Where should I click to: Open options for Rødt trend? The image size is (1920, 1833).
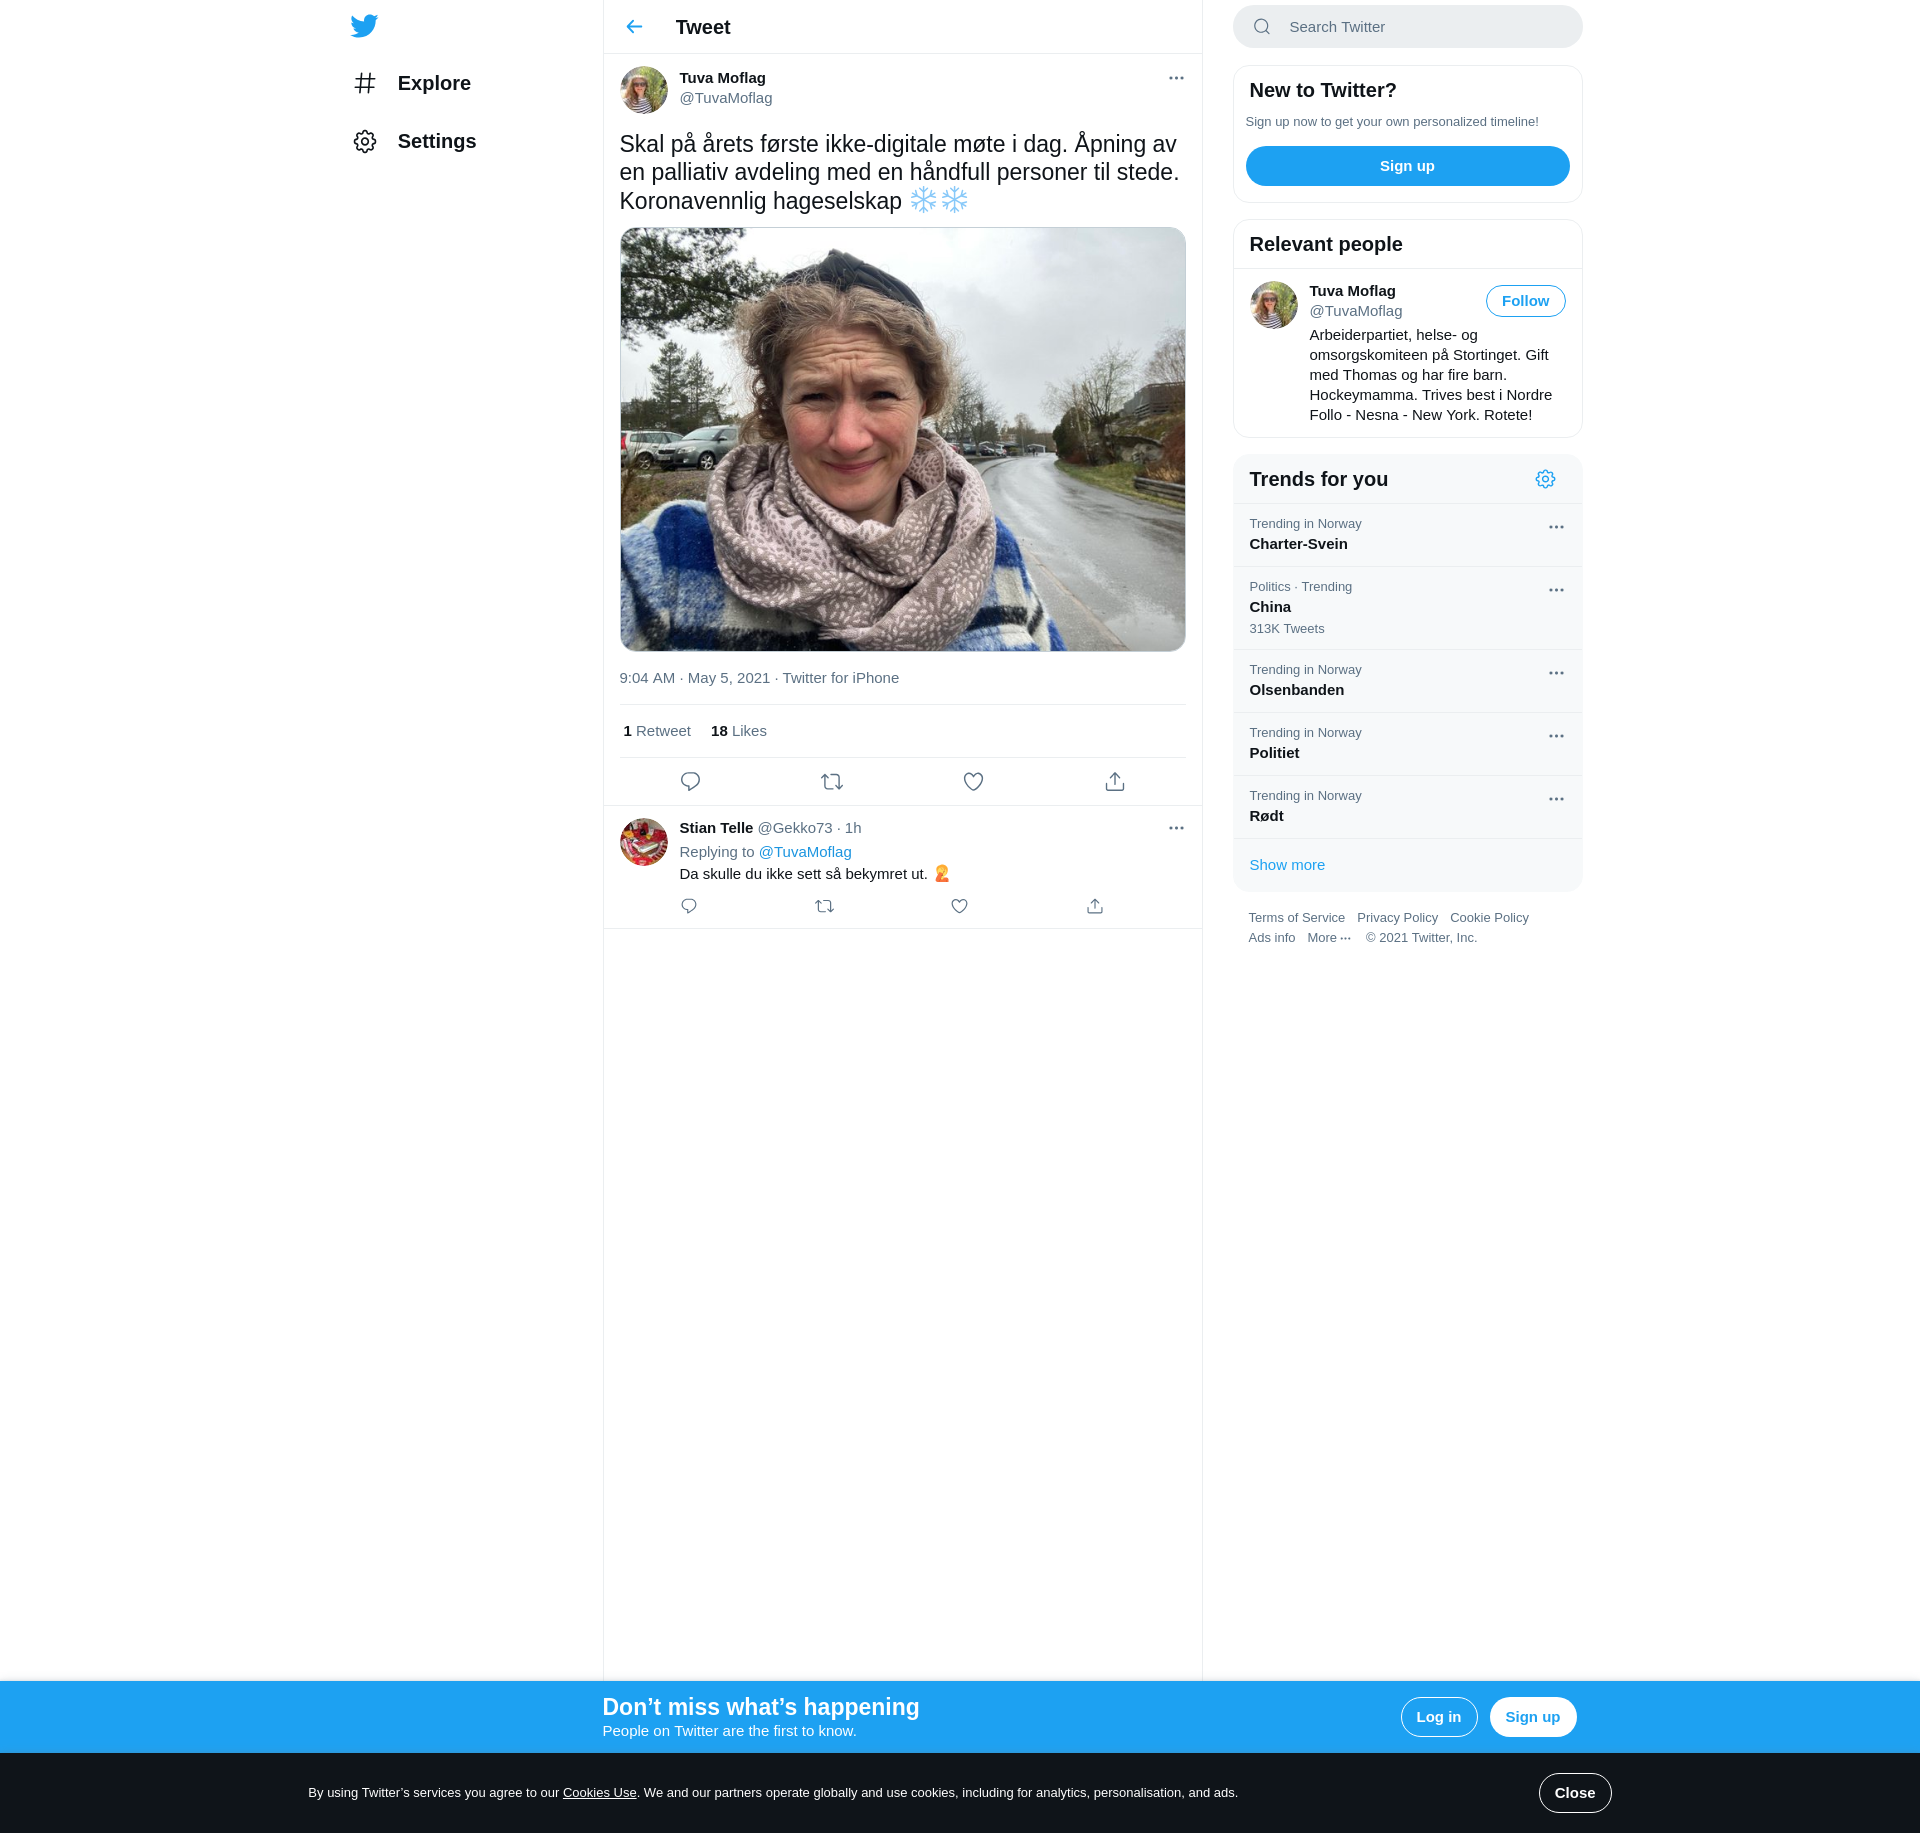point(1556,799)
